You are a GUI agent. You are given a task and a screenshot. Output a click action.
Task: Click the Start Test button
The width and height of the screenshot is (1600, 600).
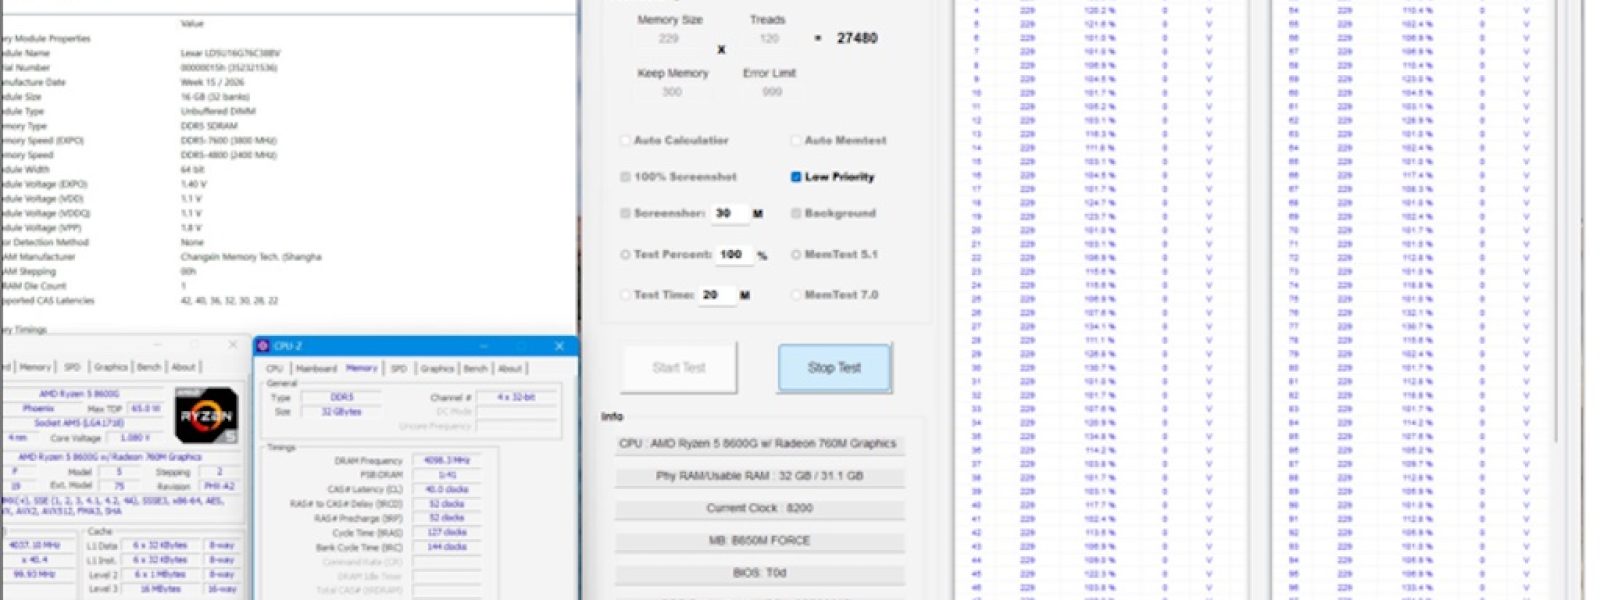click(679, 368)
